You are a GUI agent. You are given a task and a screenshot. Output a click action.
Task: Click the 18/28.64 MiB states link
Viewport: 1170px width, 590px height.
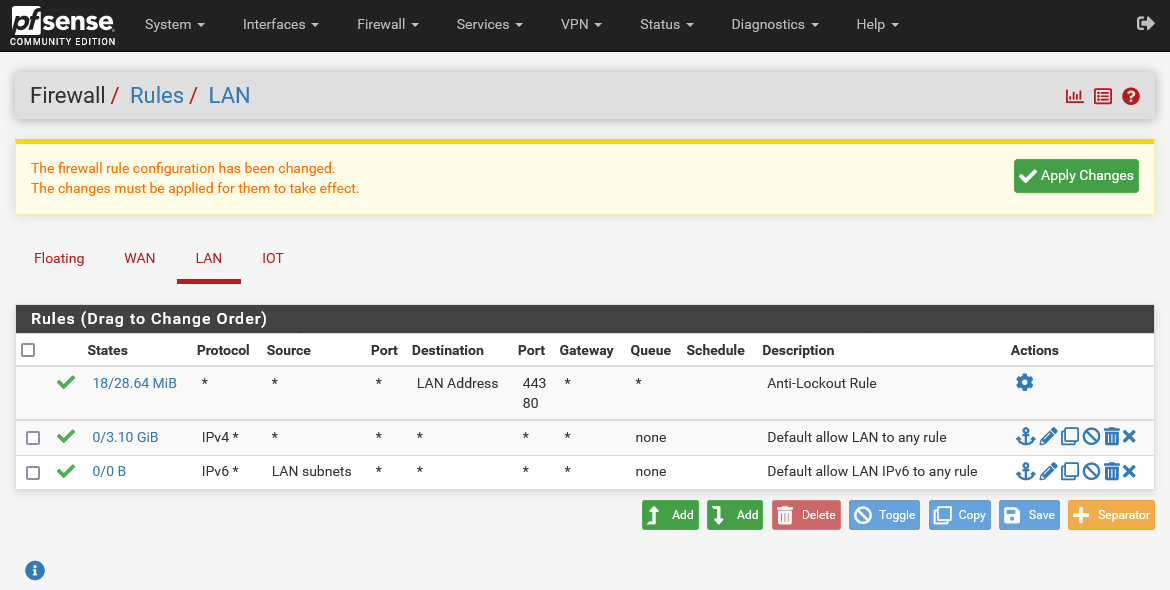tap(134, 383)
